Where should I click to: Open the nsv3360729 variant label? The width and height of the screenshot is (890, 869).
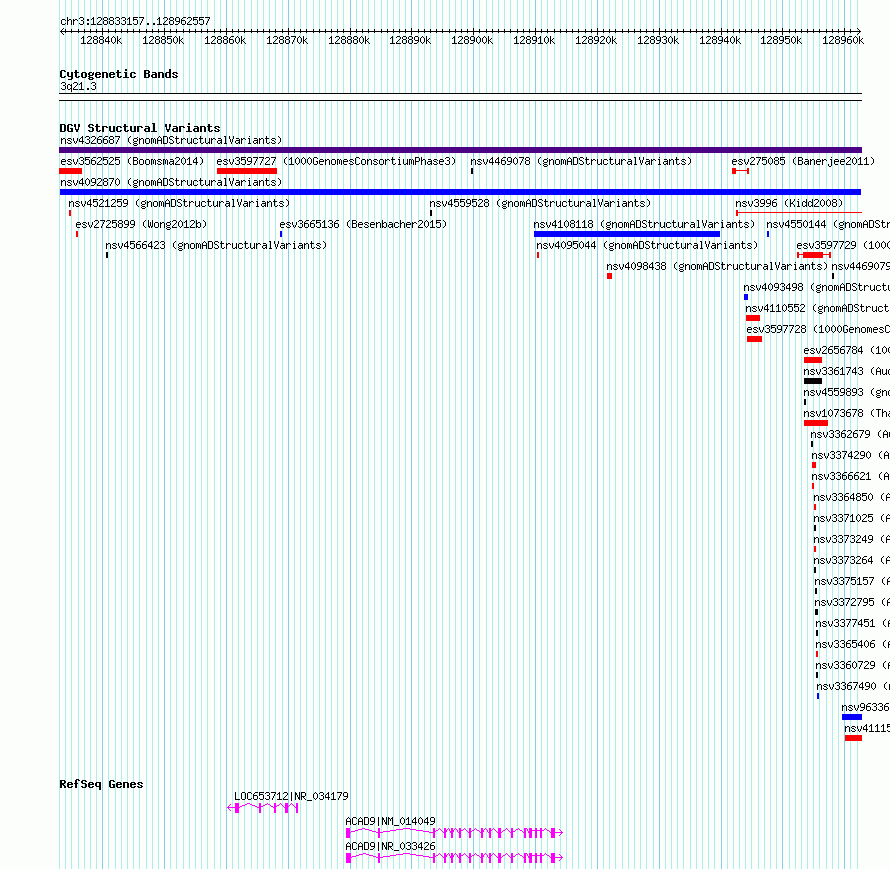pyautogui.click(x=853, y=665)
